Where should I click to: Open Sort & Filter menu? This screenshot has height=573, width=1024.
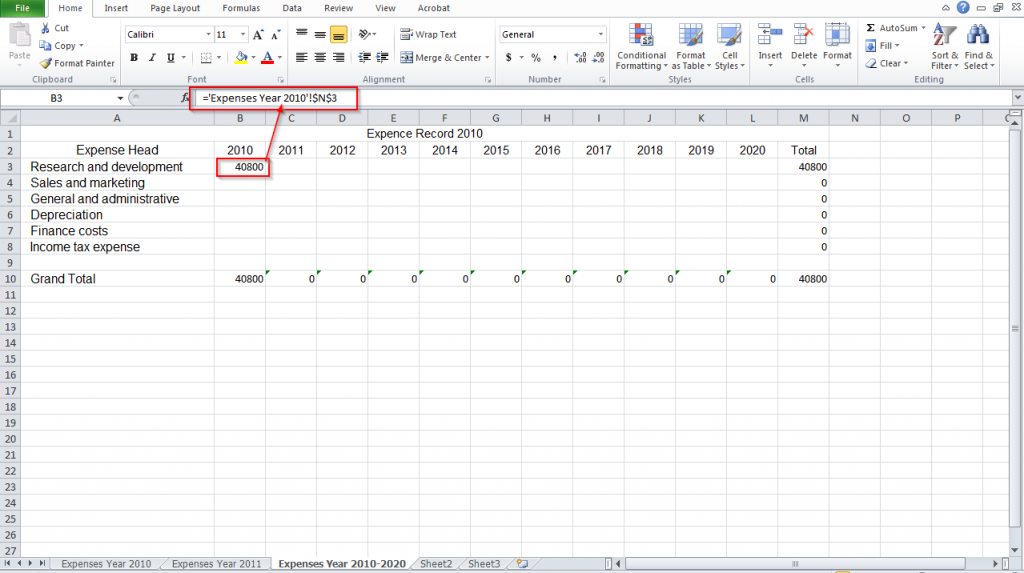pos(944,46)
